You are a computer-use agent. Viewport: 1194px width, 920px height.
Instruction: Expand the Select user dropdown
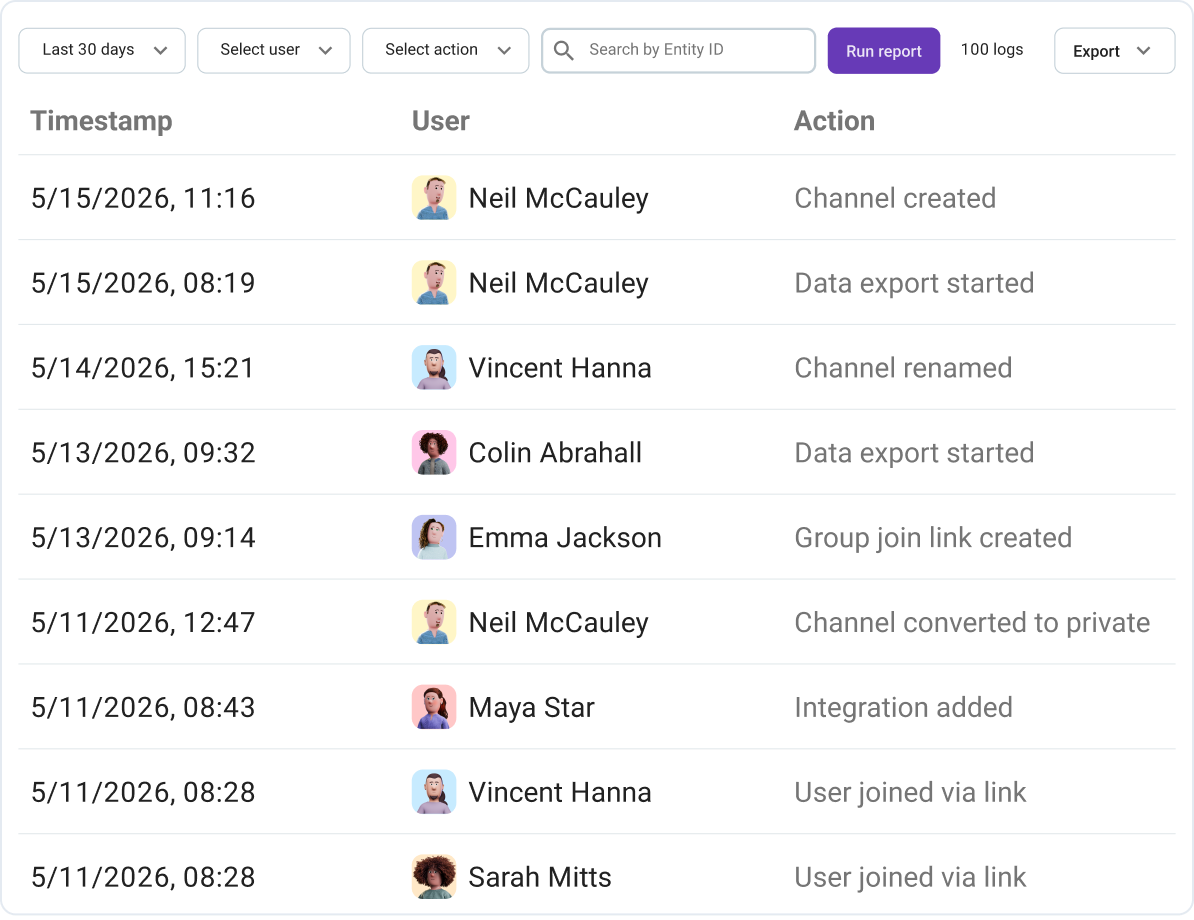click(x=274, y=51)
